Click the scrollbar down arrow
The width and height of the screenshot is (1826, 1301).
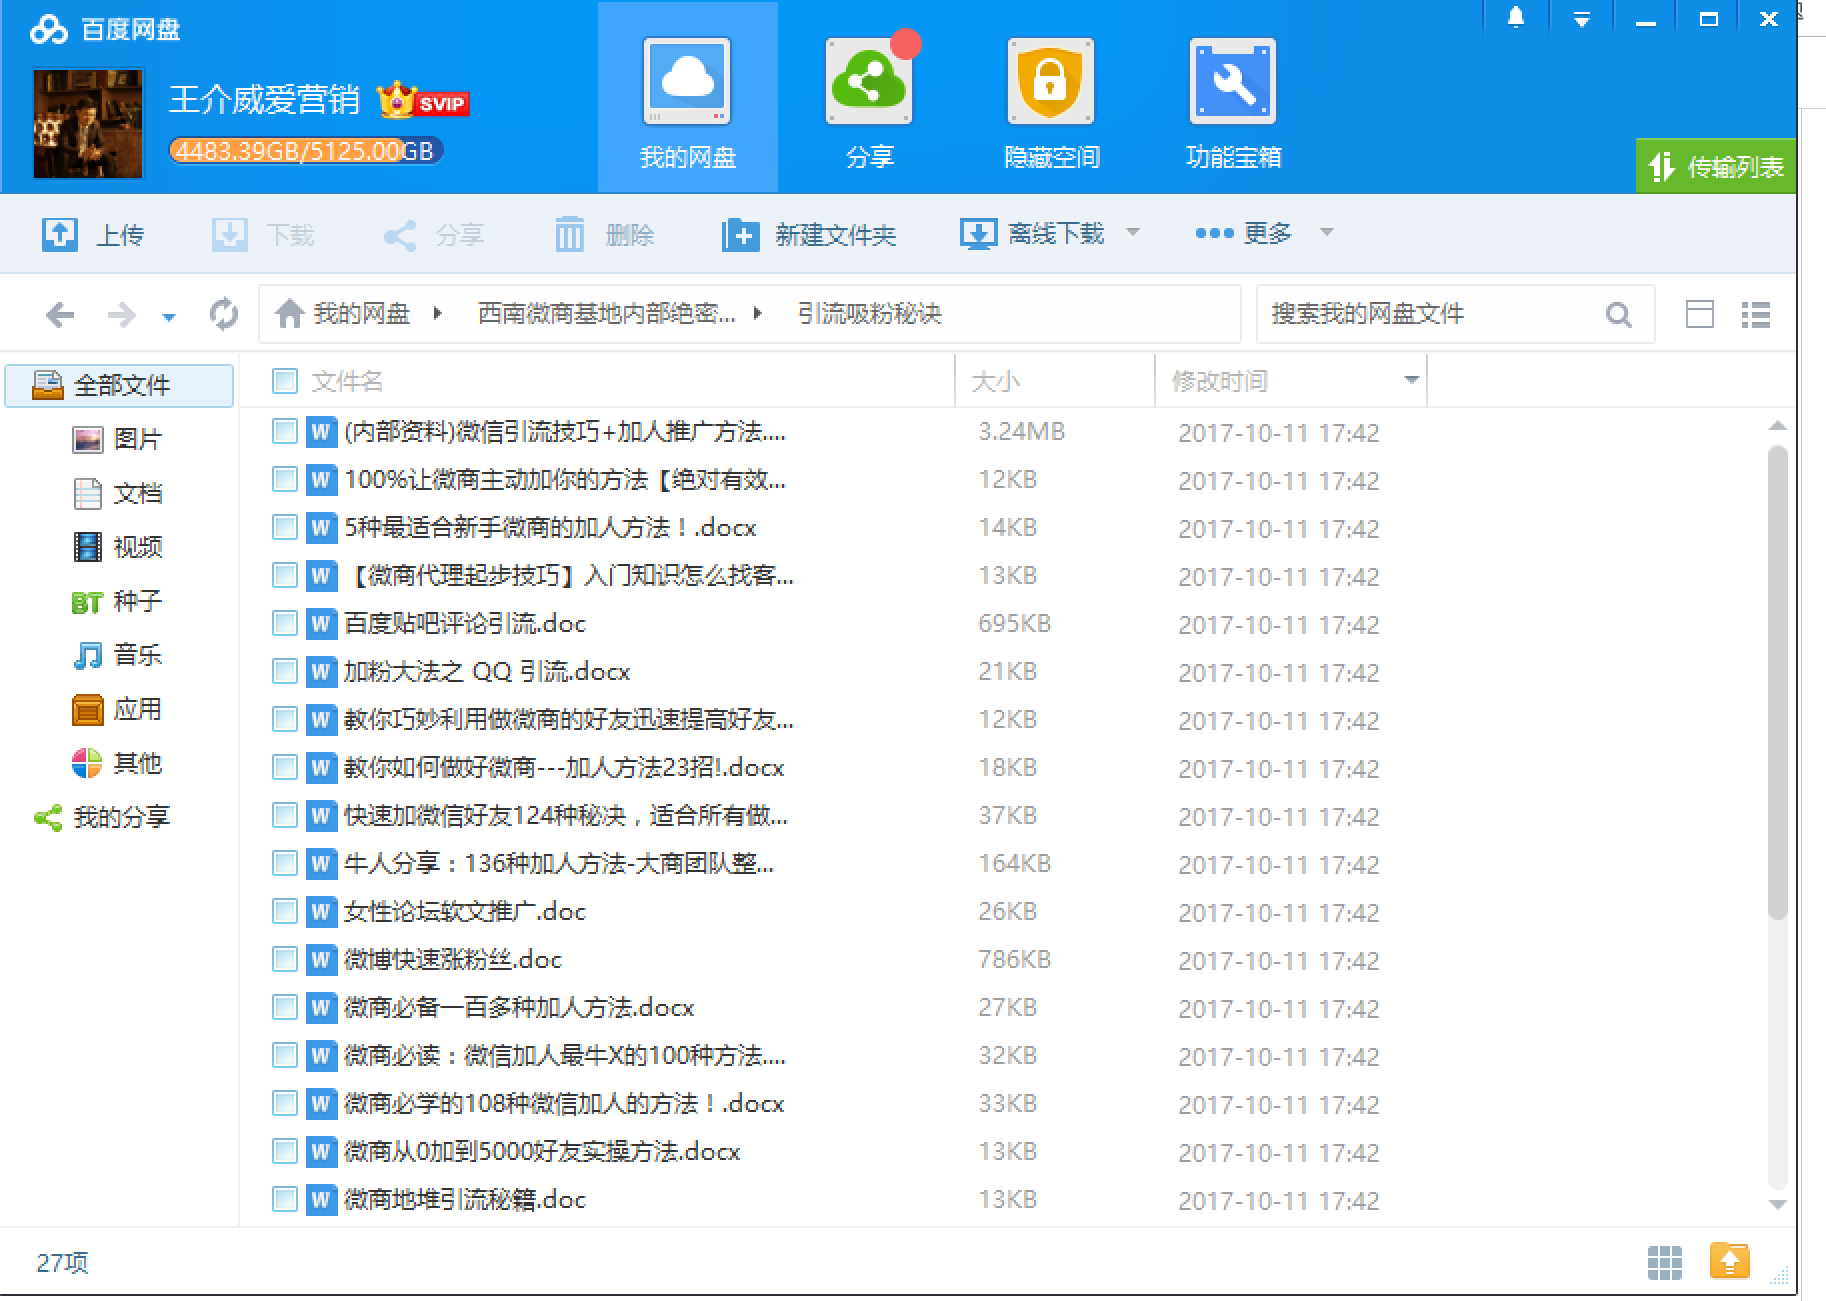[x=1777, y=1204]
